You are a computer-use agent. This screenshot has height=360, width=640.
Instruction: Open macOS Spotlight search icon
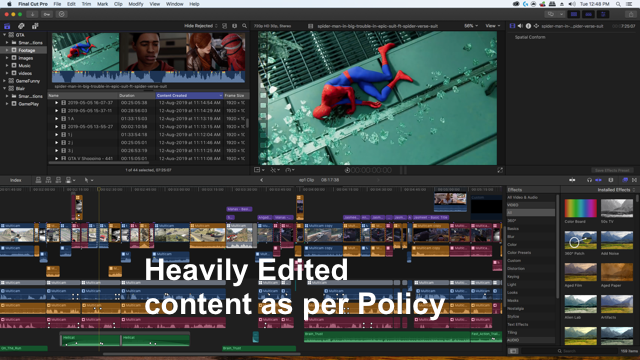(x=619, y=4)
